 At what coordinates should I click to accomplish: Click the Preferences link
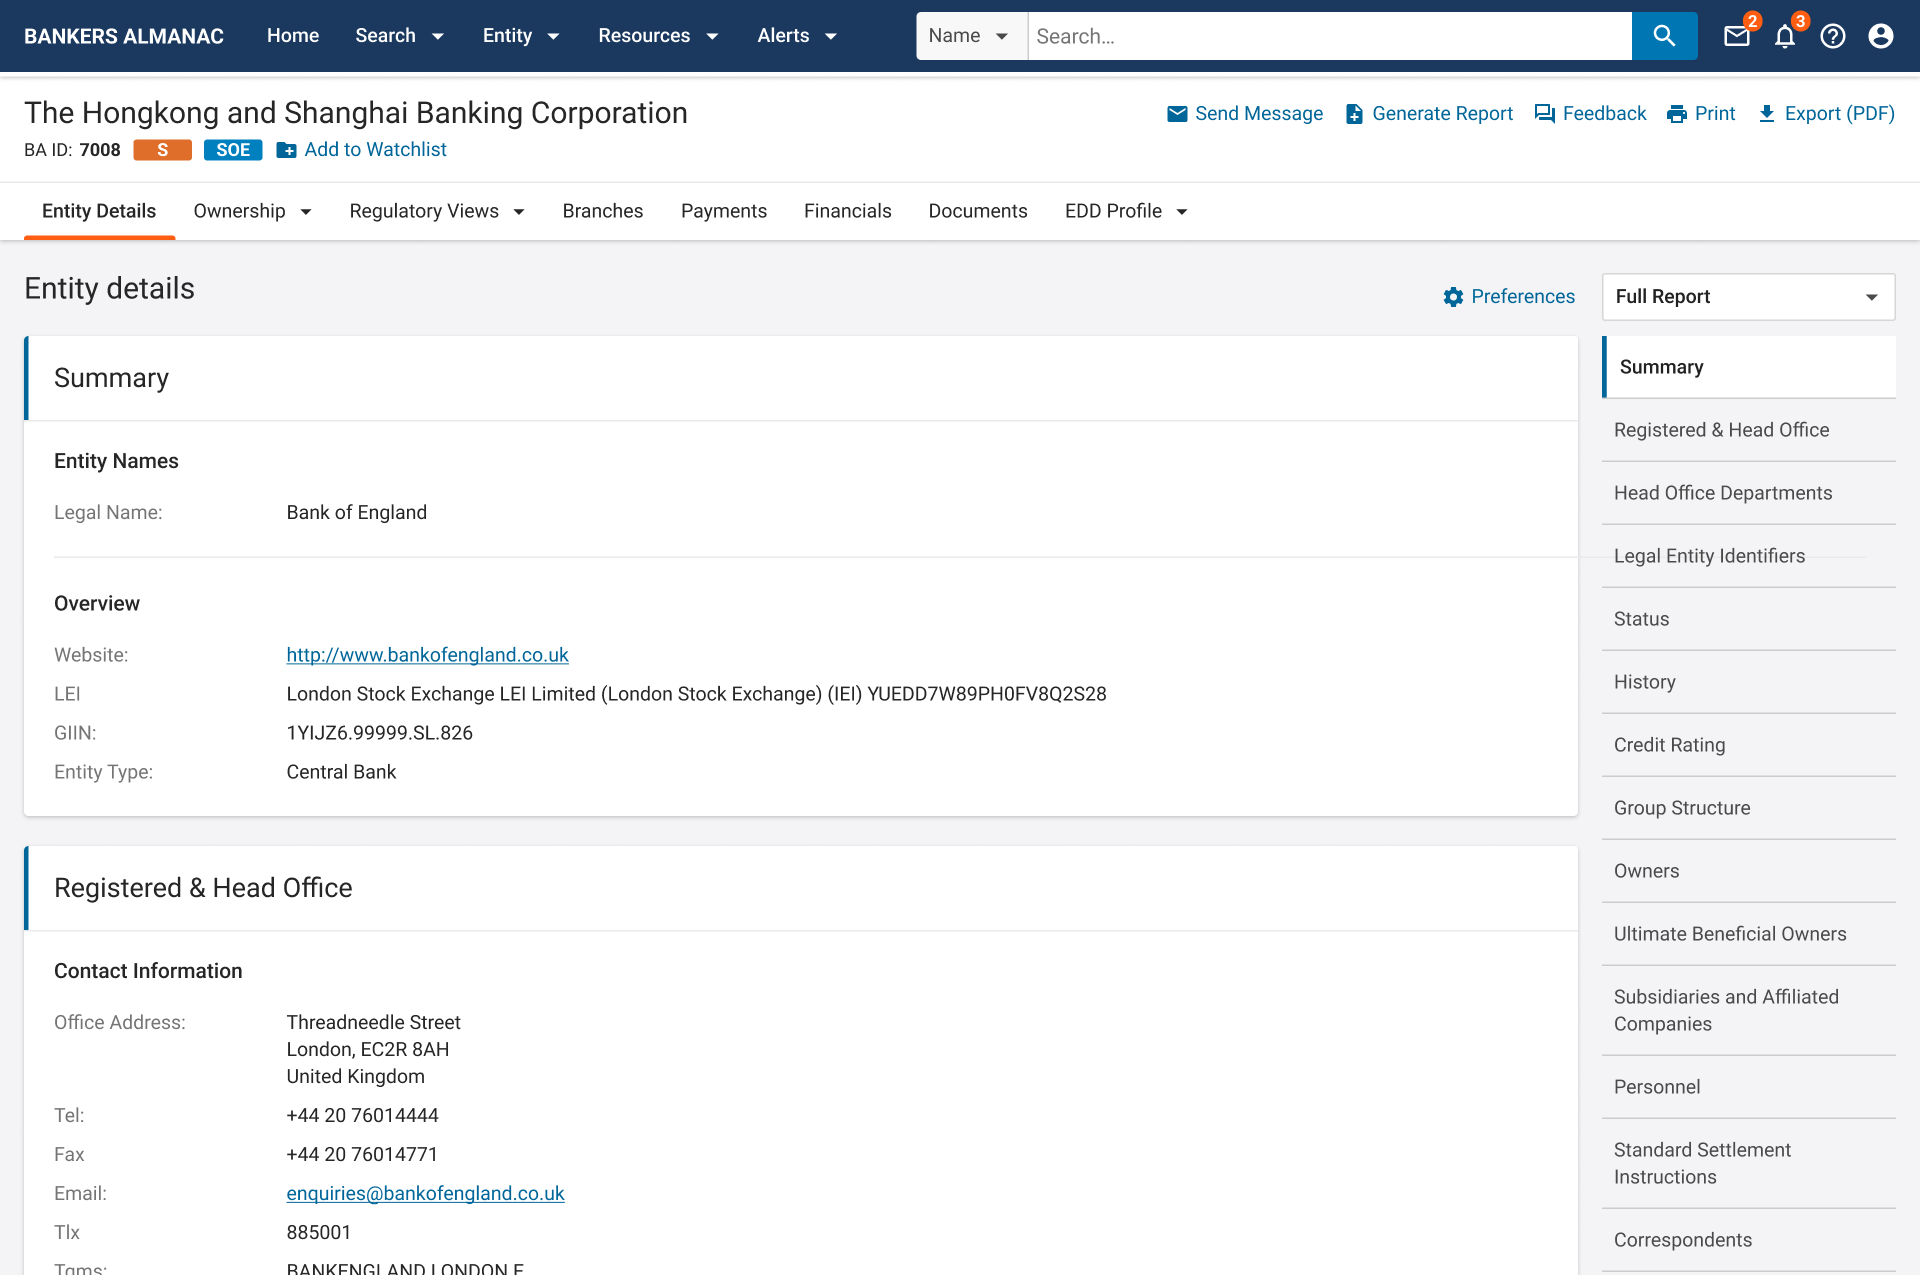(1523, 297)
